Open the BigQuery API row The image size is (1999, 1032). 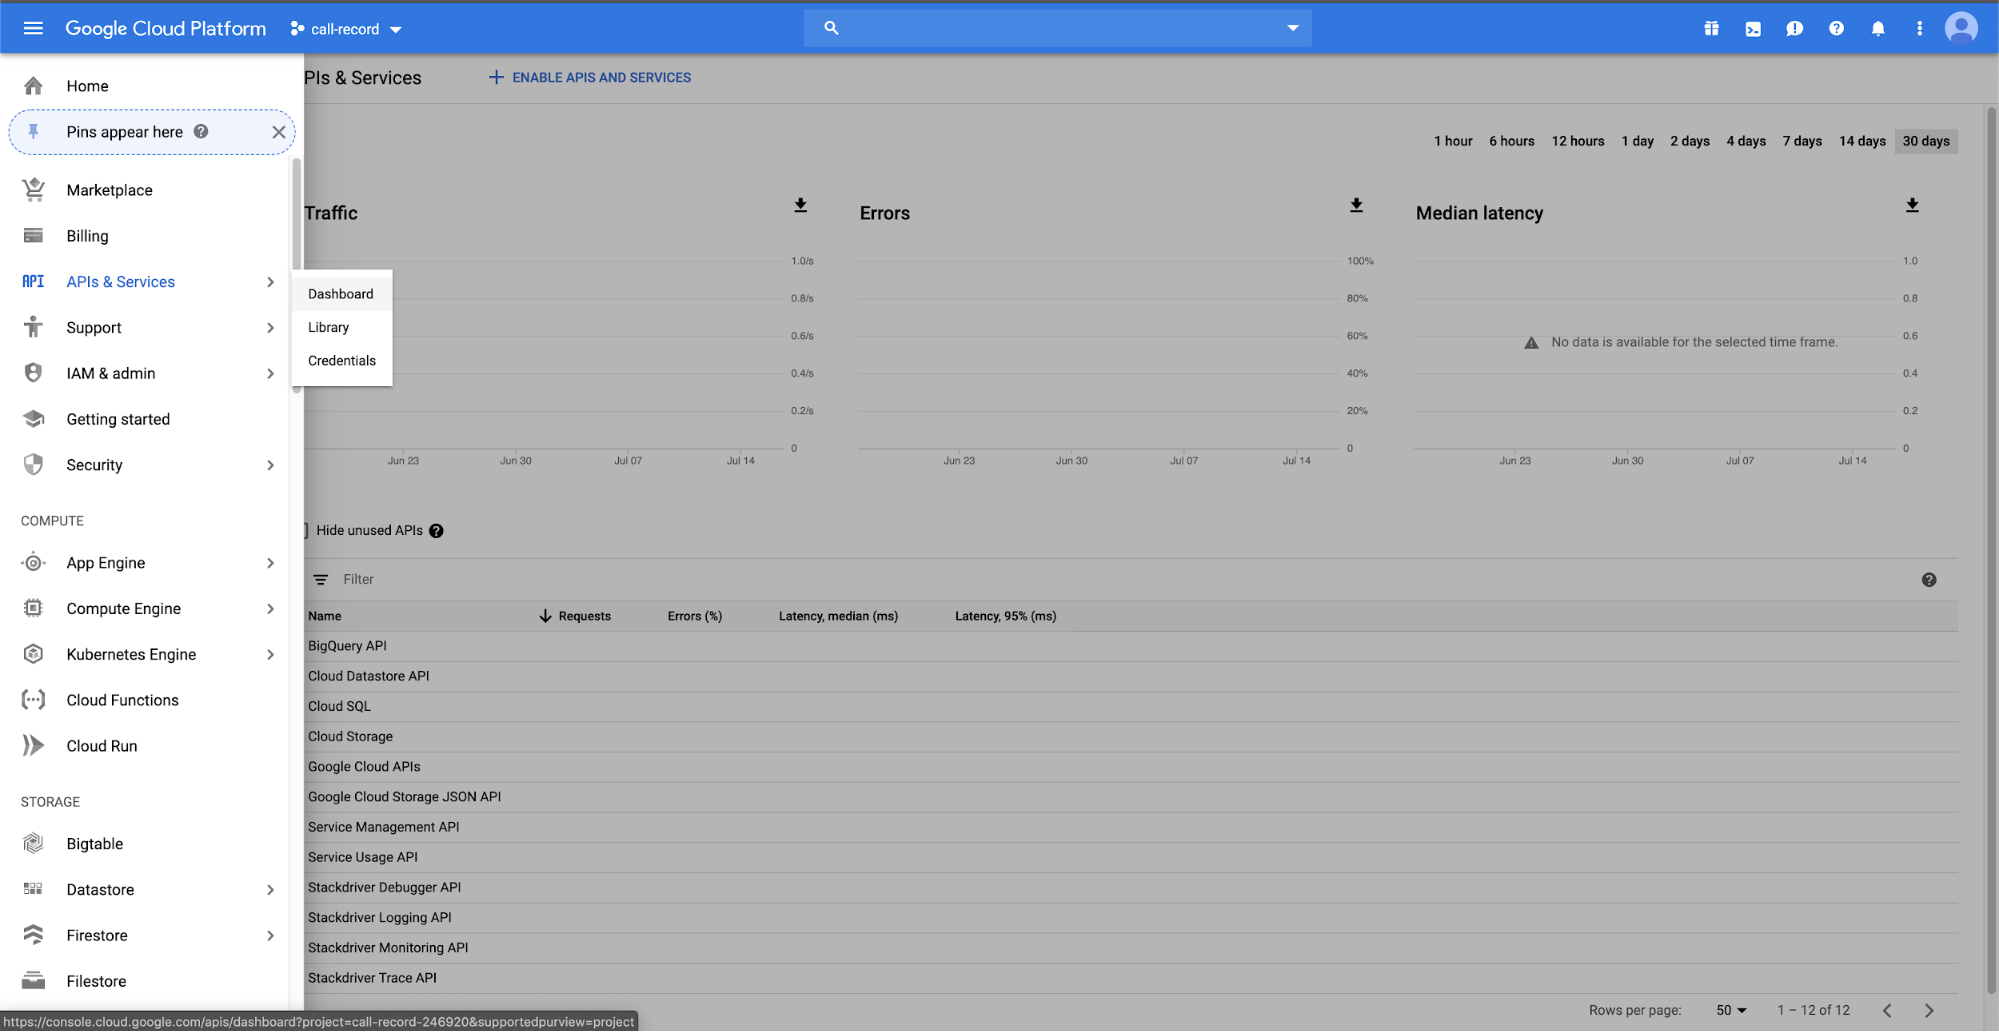1131,646
